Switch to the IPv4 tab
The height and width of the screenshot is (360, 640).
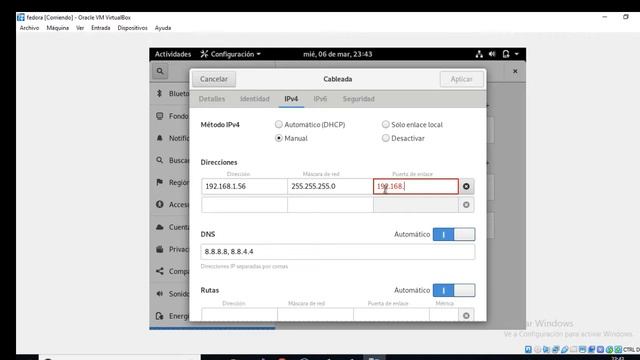pos(291,99)
